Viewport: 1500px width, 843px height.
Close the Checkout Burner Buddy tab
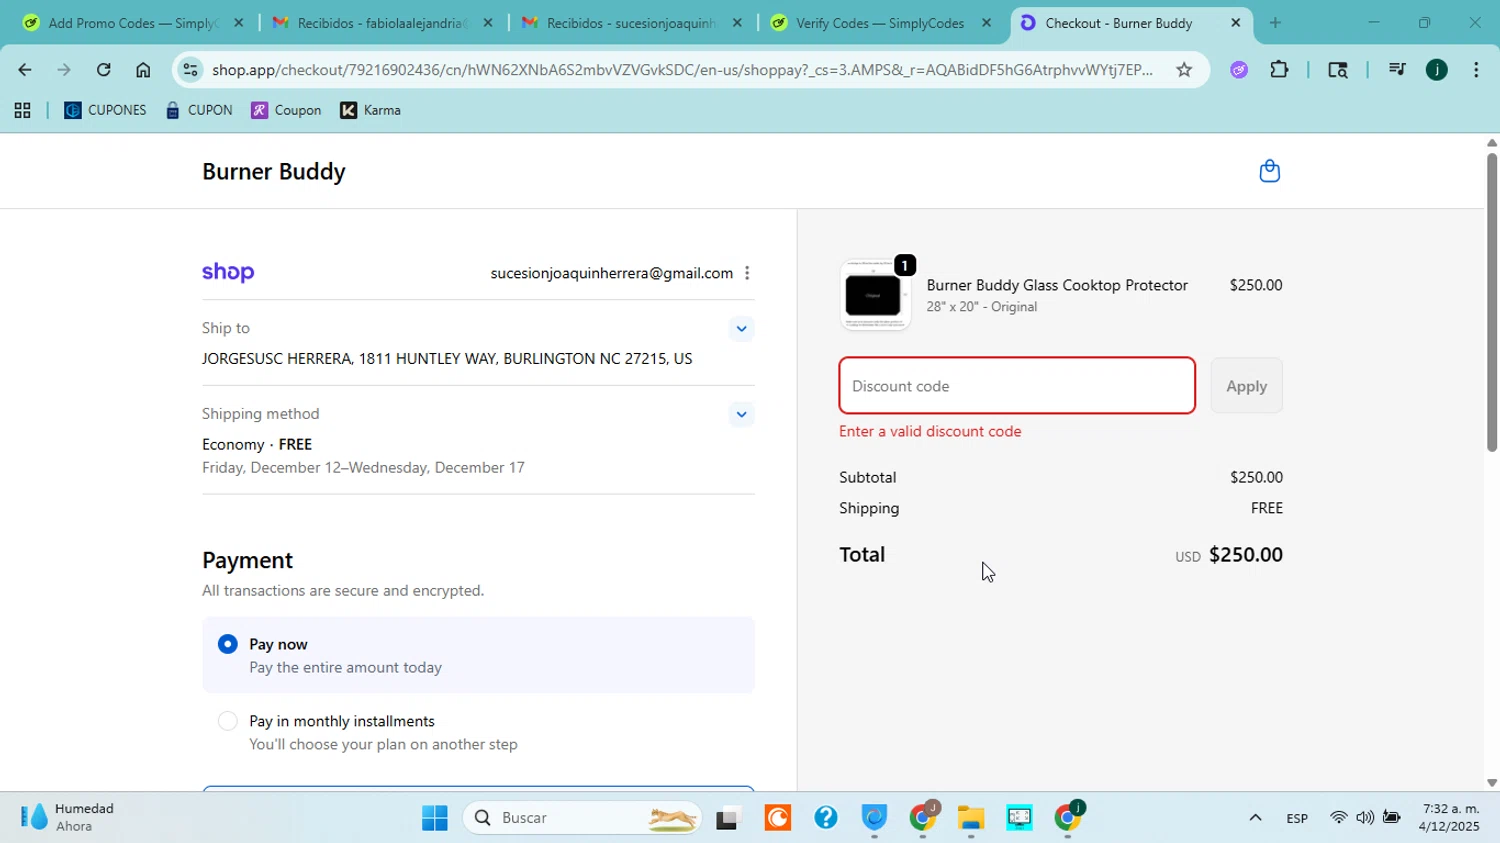tap(1235, 22)
